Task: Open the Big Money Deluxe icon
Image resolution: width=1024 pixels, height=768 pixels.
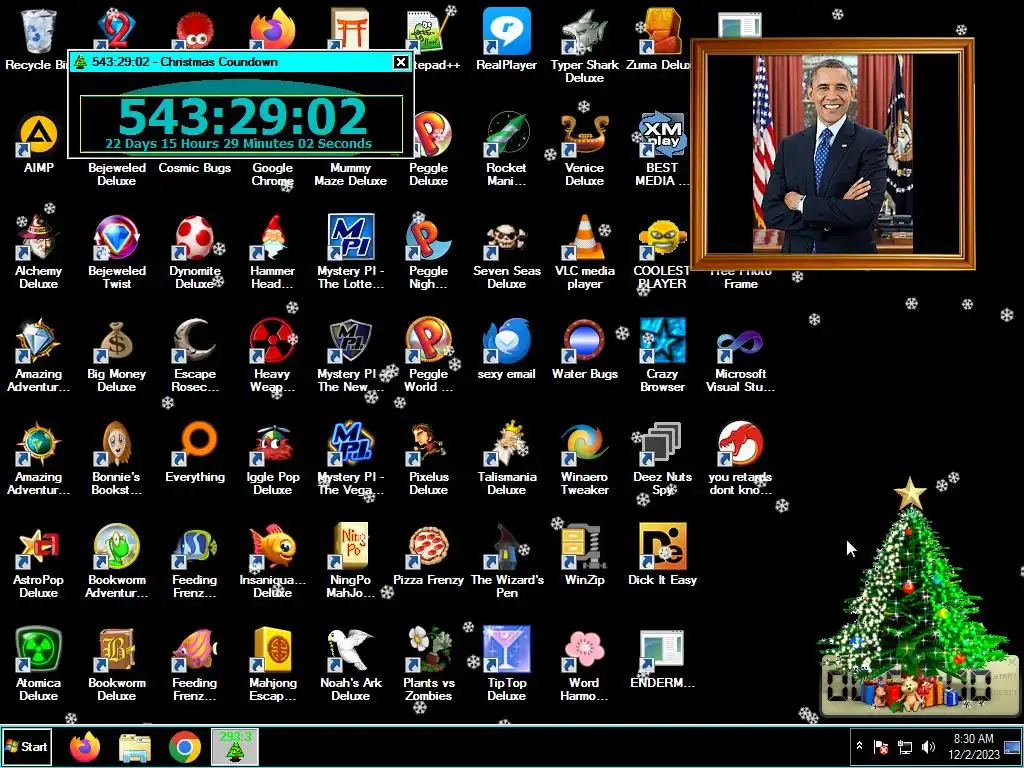Action: (116, 355)
